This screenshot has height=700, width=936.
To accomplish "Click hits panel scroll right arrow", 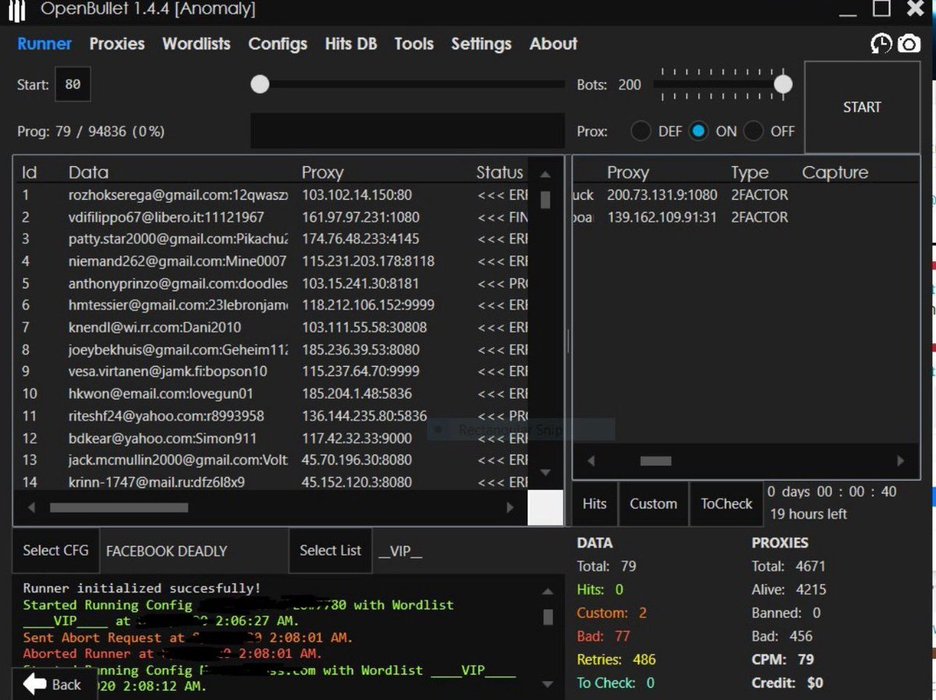I will [x=900, y=461].
